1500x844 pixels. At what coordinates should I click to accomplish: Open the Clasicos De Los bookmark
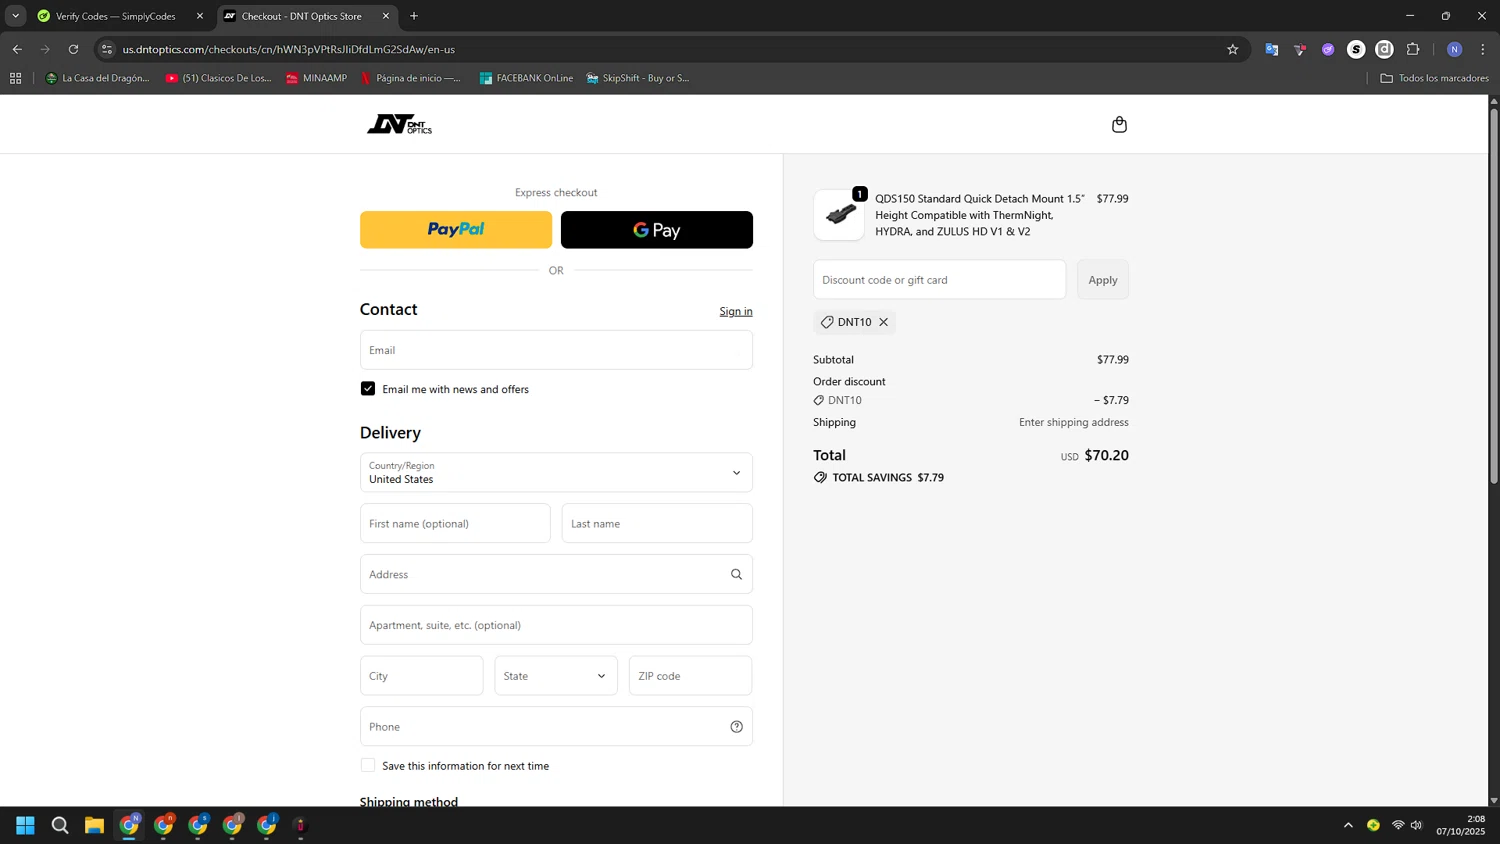click(x=218, y=78)
